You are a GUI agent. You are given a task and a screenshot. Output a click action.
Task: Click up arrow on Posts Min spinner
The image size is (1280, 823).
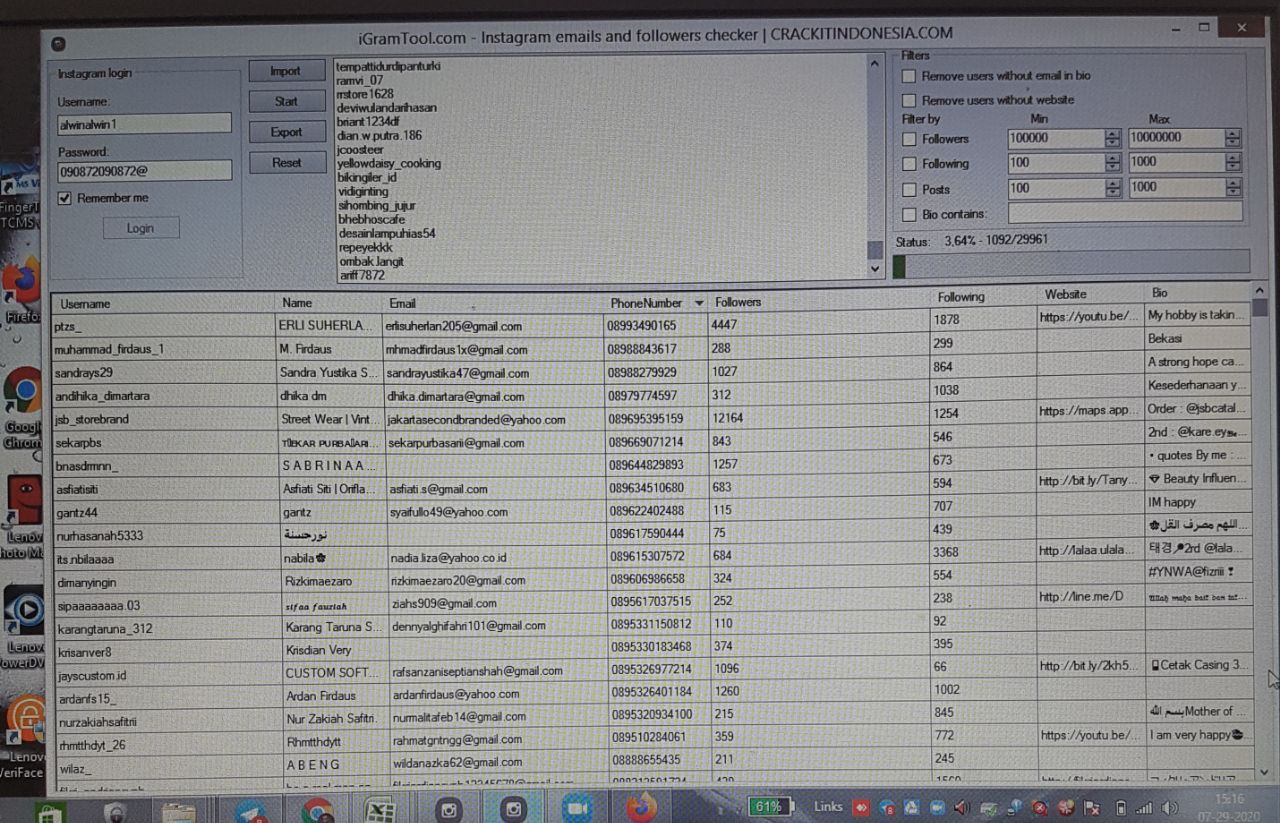[x=1113, y=183]
